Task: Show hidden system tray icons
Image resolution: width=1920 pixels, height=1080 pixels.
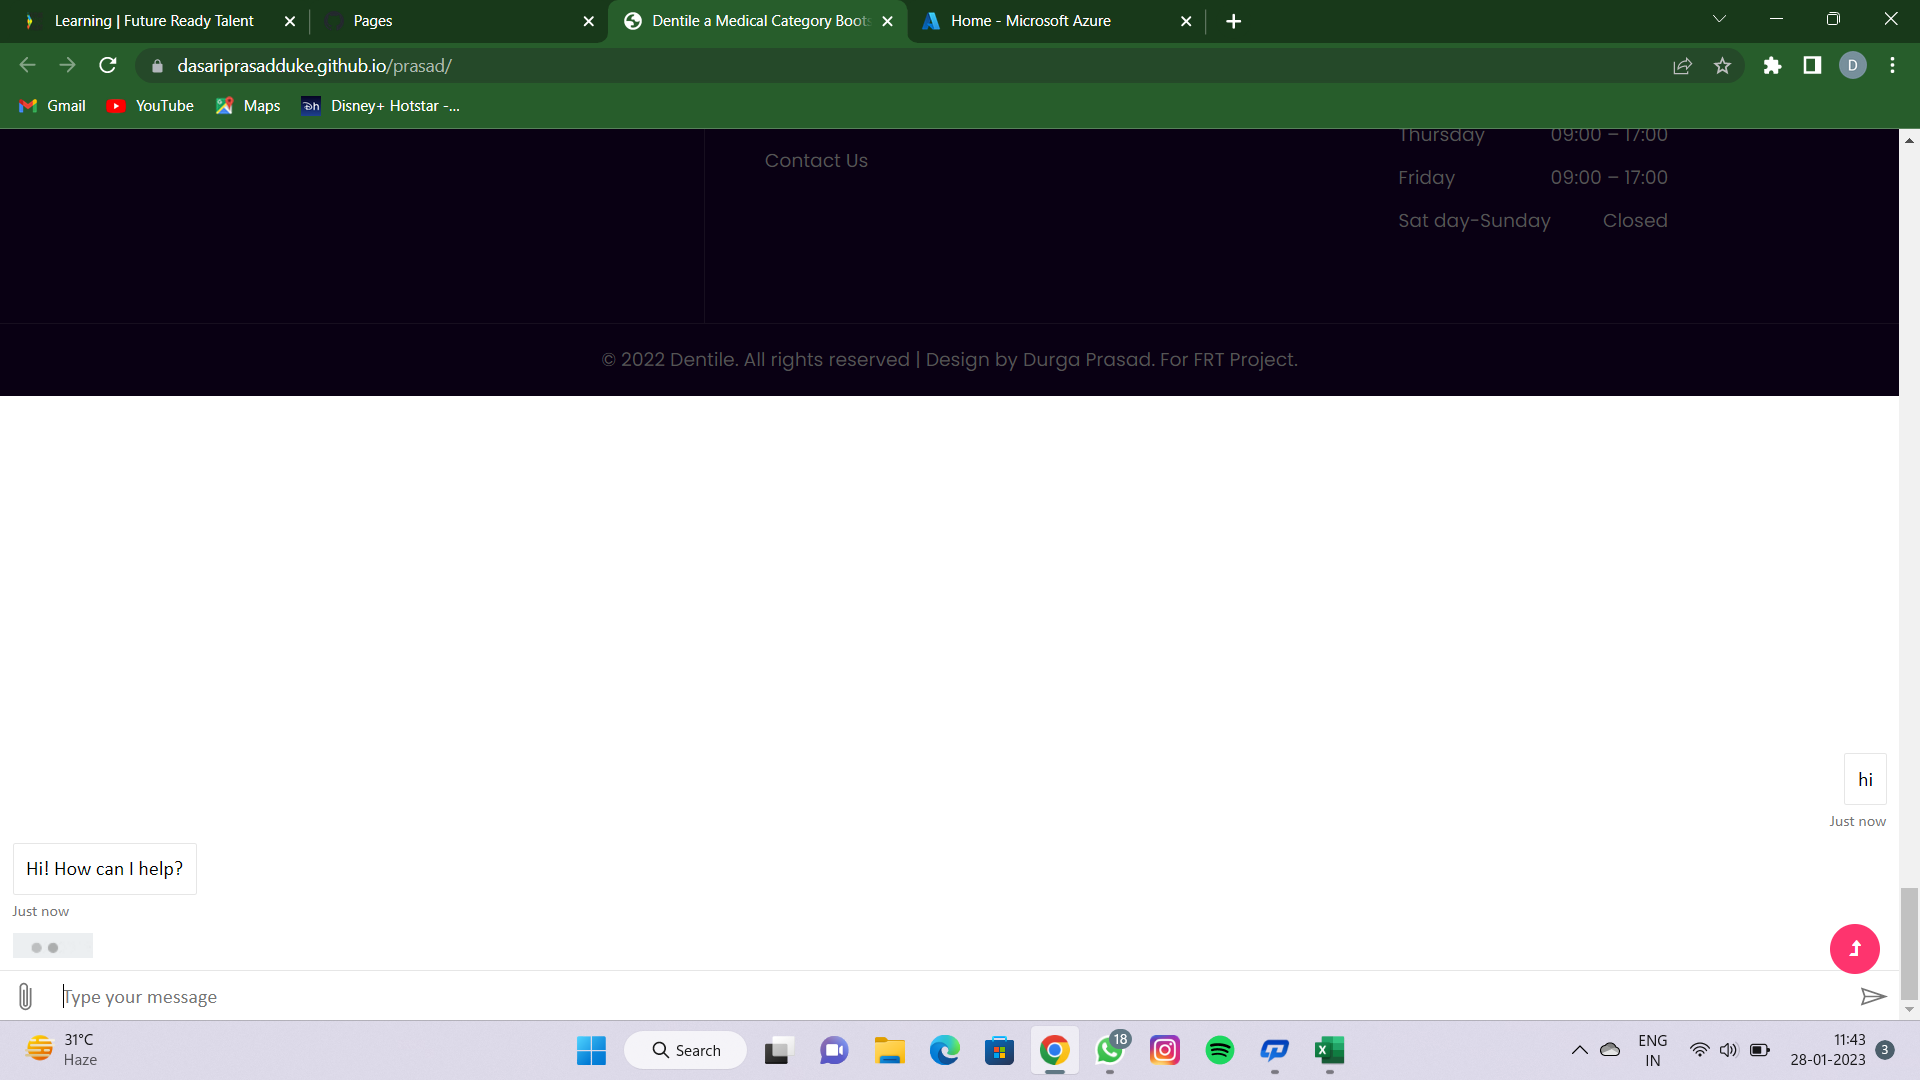Action: click(x=1580, y=1050)
